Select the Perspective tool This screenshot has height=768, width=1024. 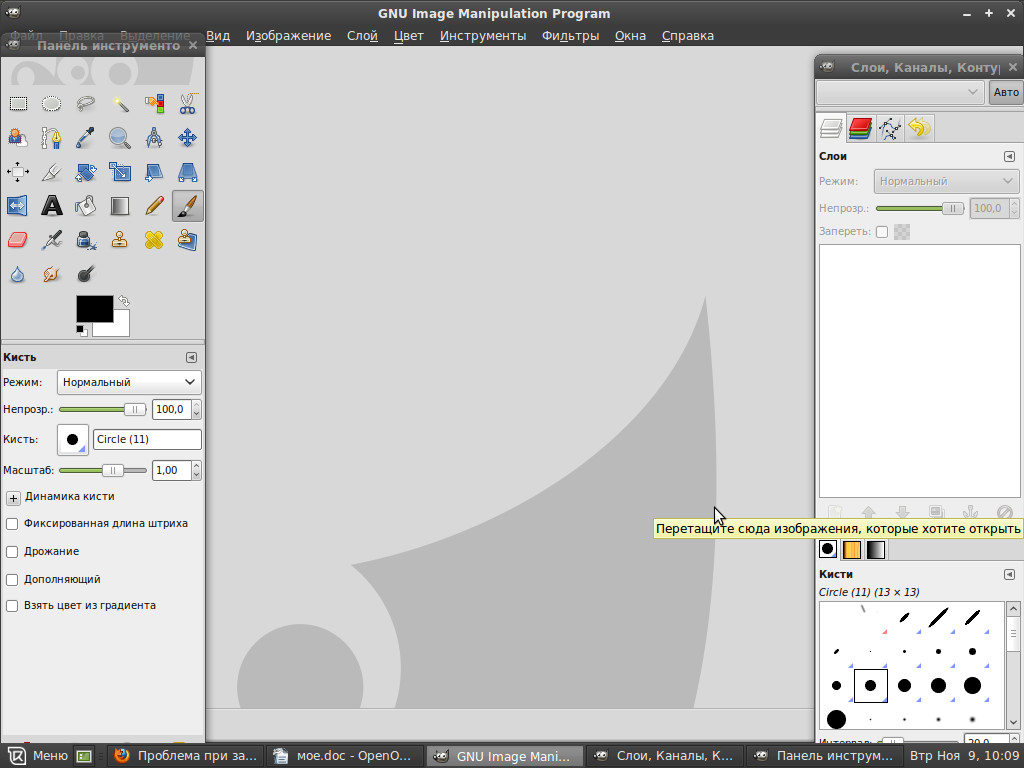[187, 172]
